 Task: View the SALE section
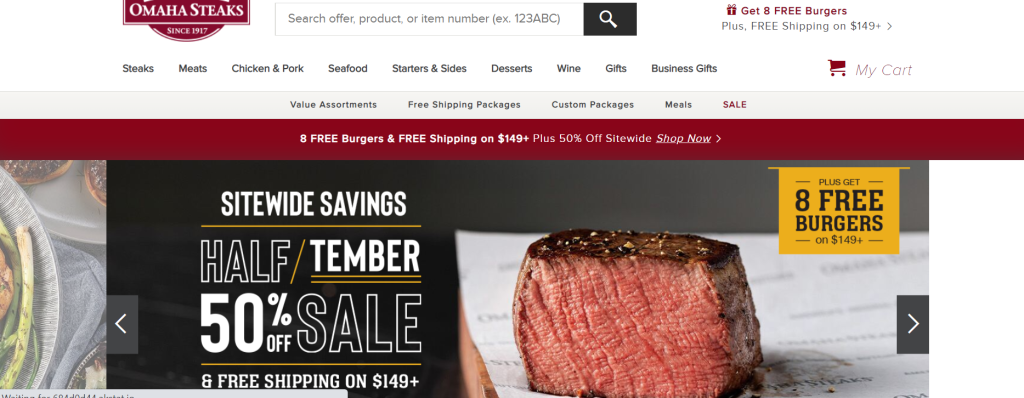[x=734, y=105]
